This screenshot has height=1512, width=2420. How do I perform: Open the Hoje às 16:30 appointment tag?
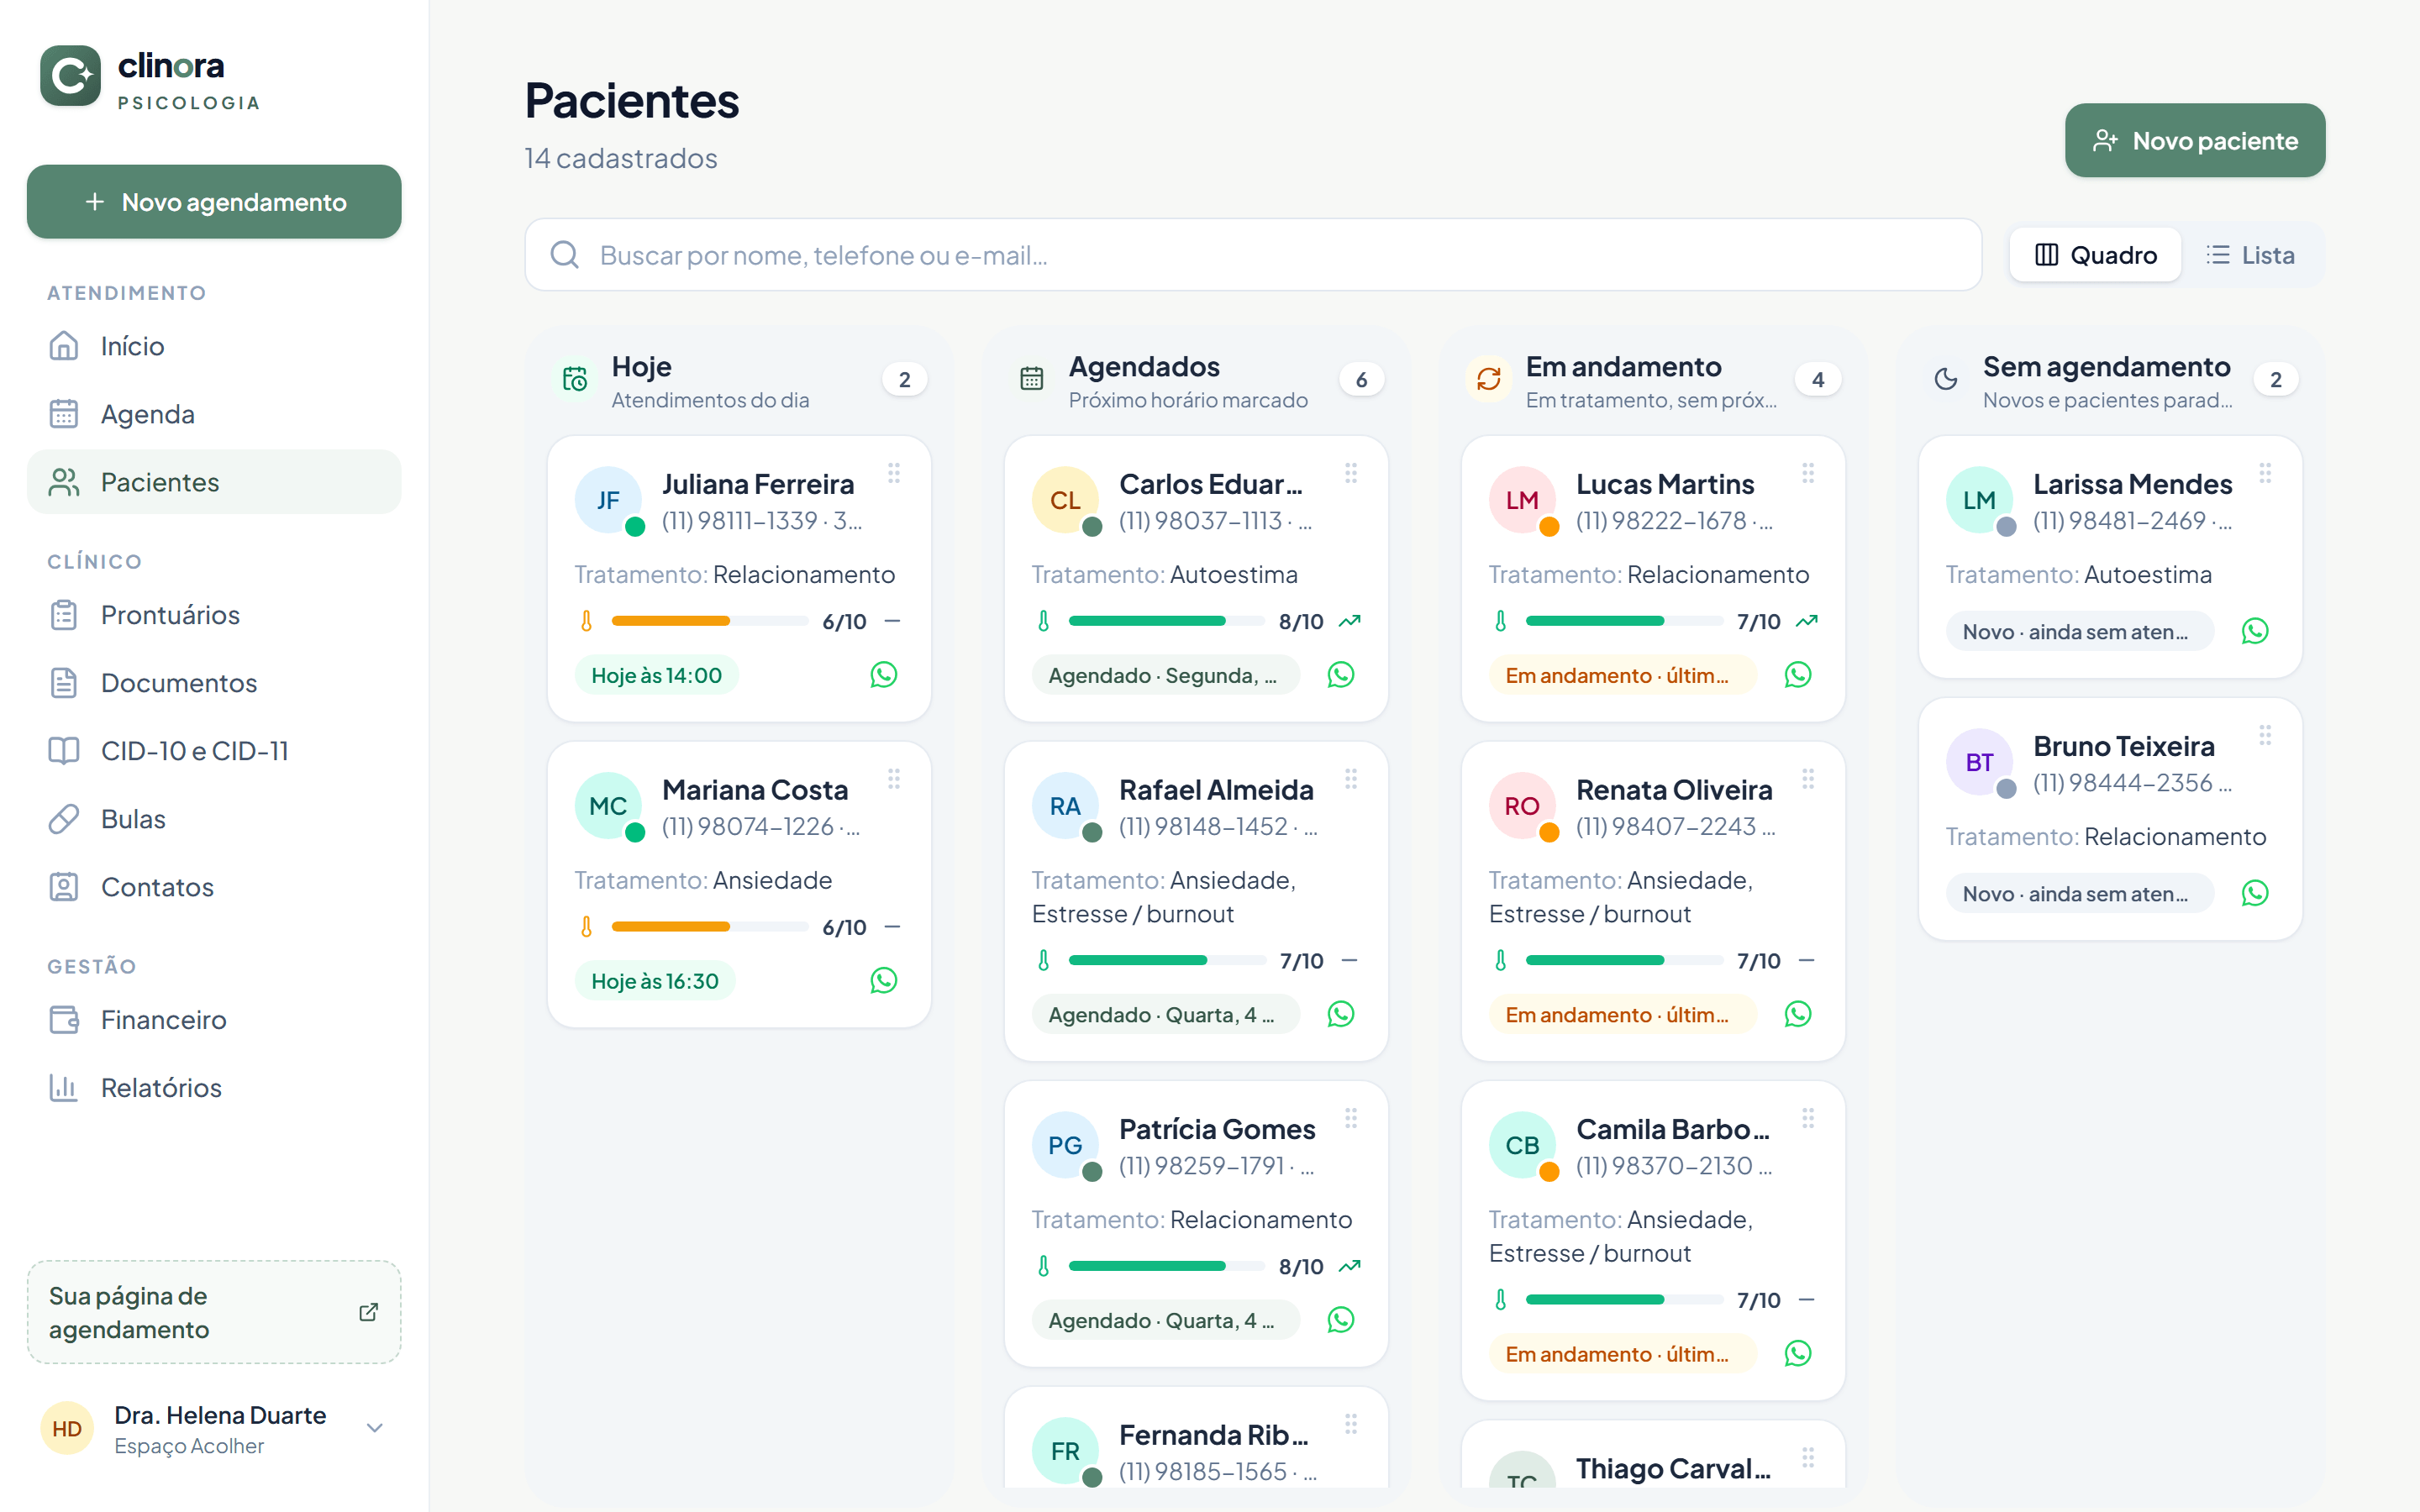point(655,981)
